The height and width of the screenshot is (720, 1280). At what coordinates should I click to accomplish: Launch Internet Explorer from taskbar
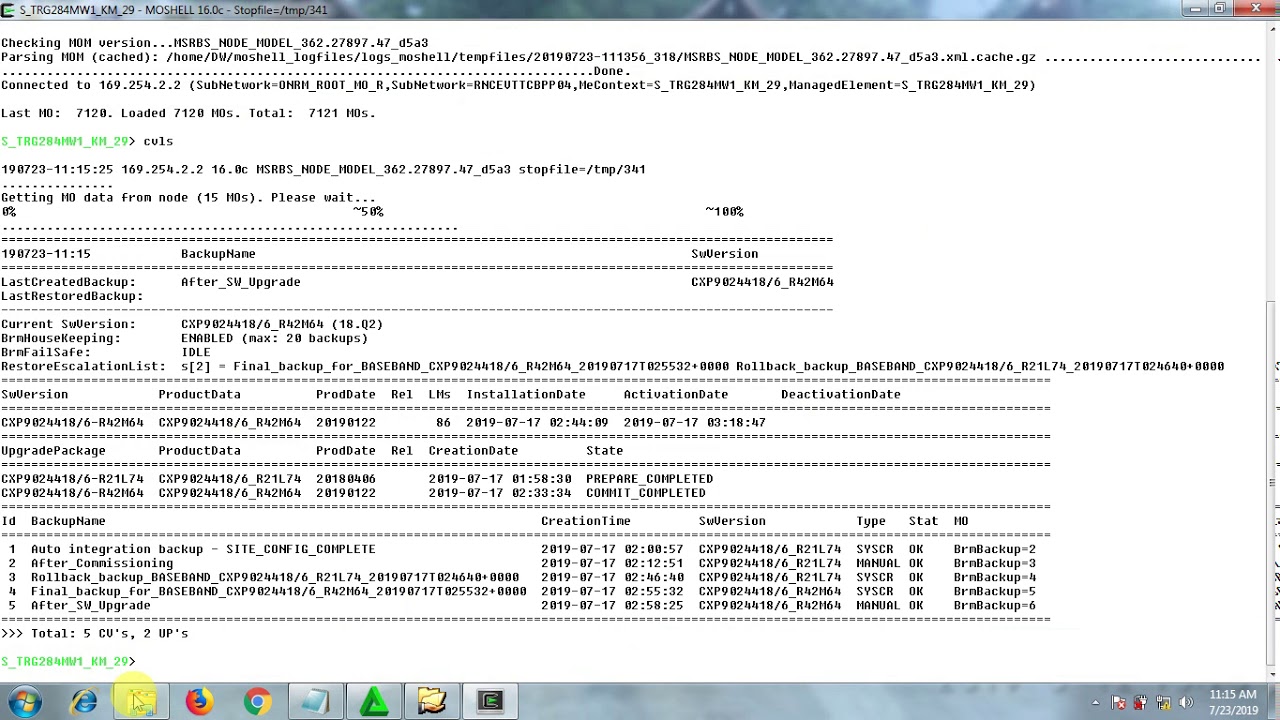pos(84,702)
